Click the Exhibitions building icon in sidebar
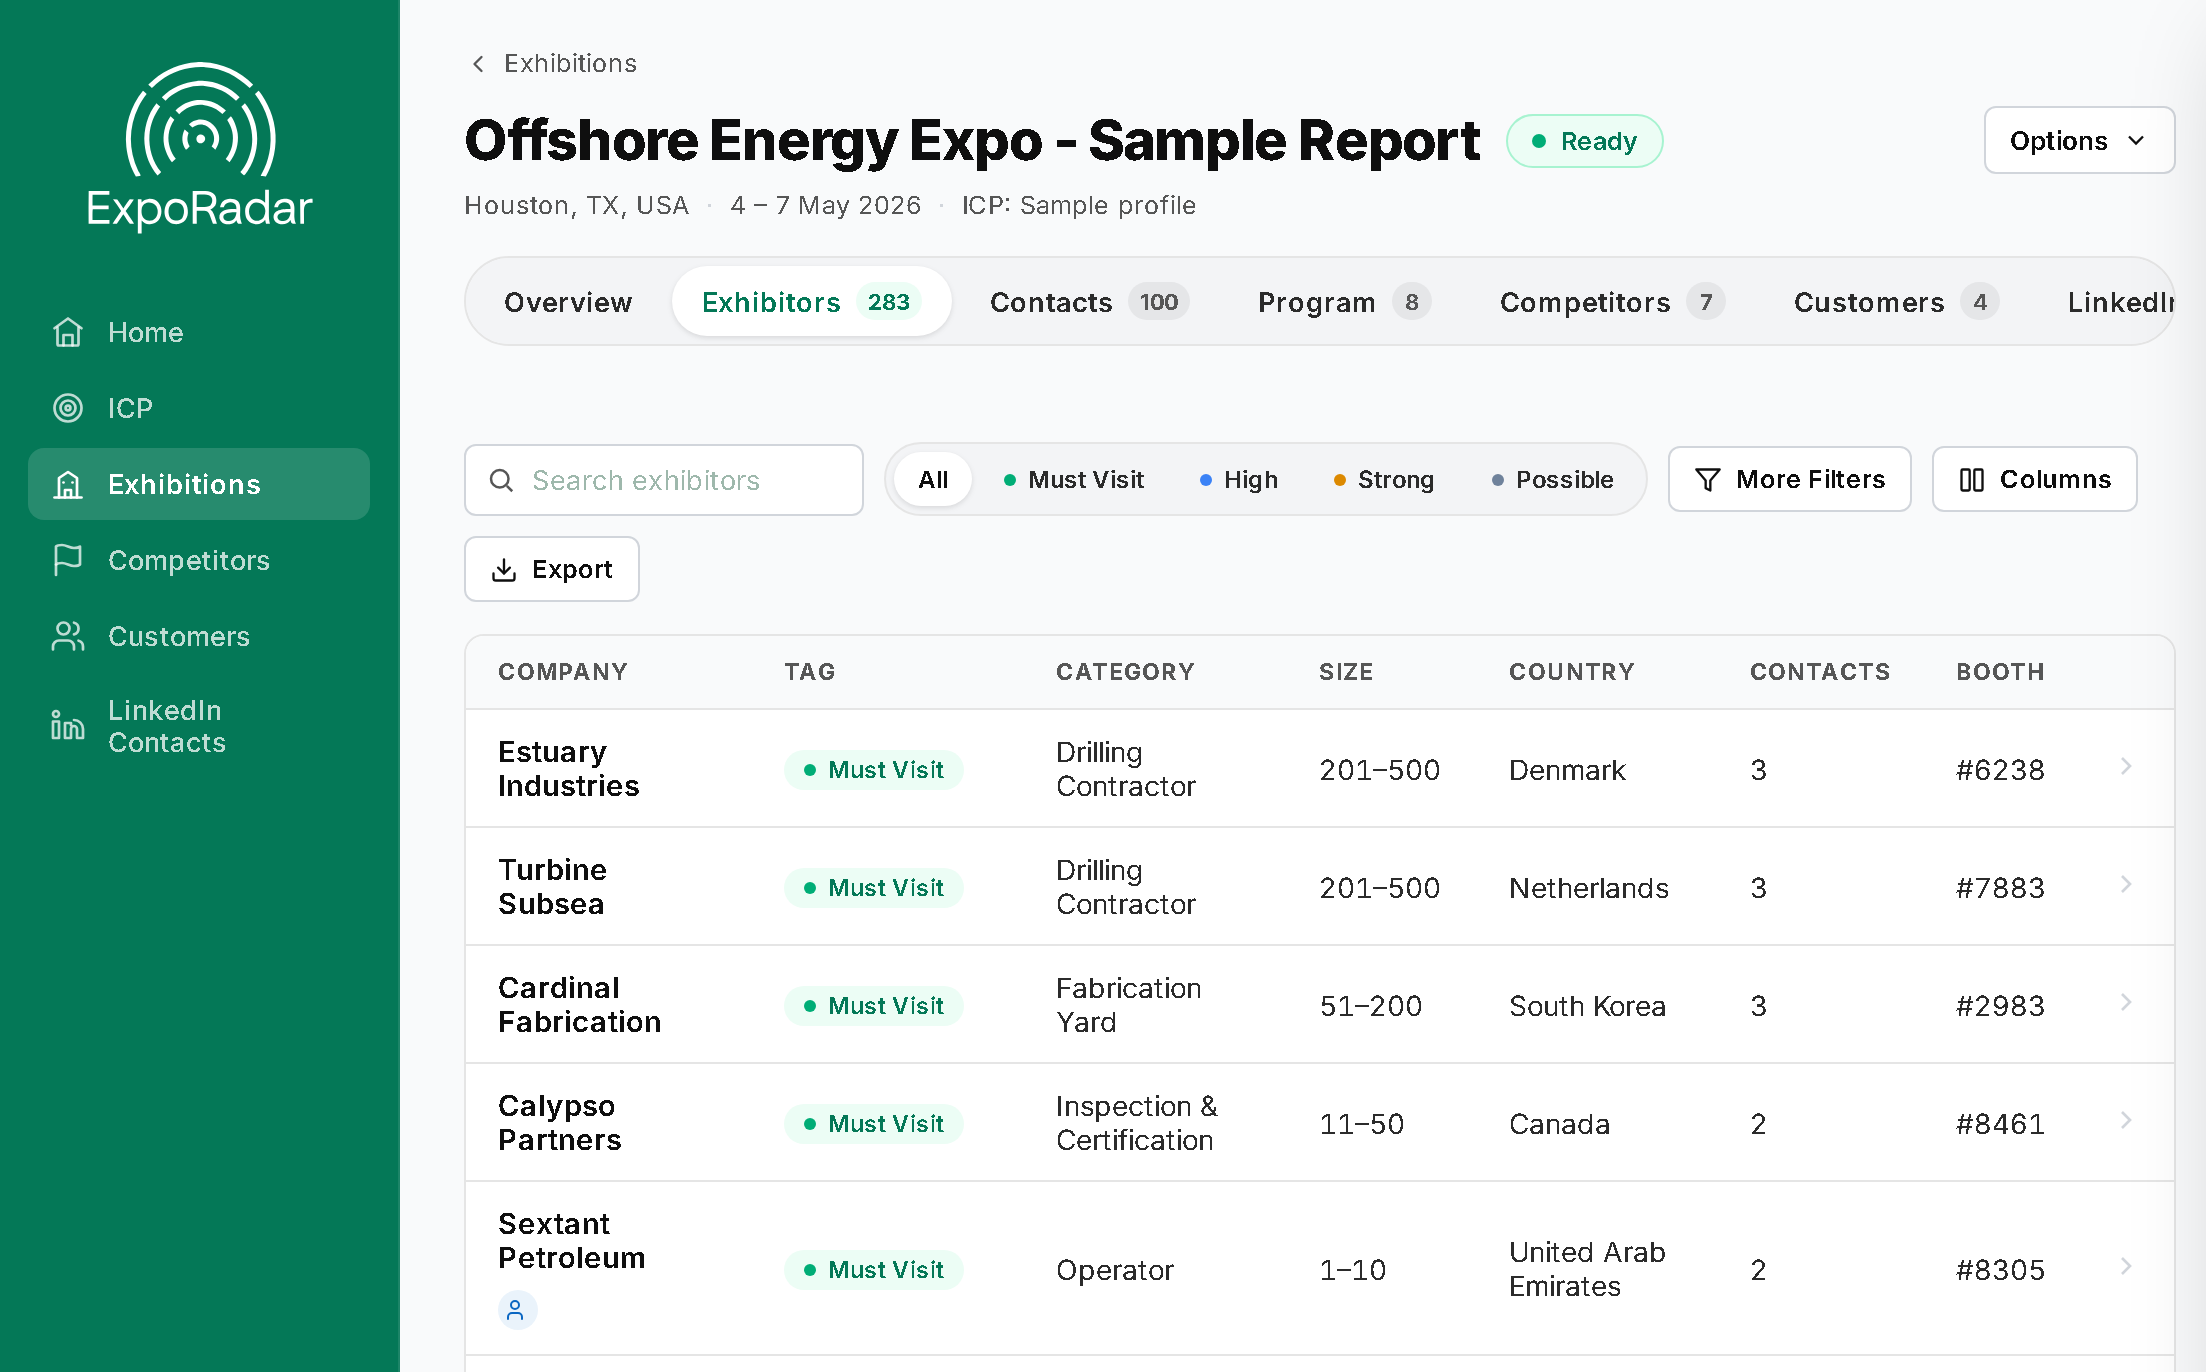 (68, 484)
